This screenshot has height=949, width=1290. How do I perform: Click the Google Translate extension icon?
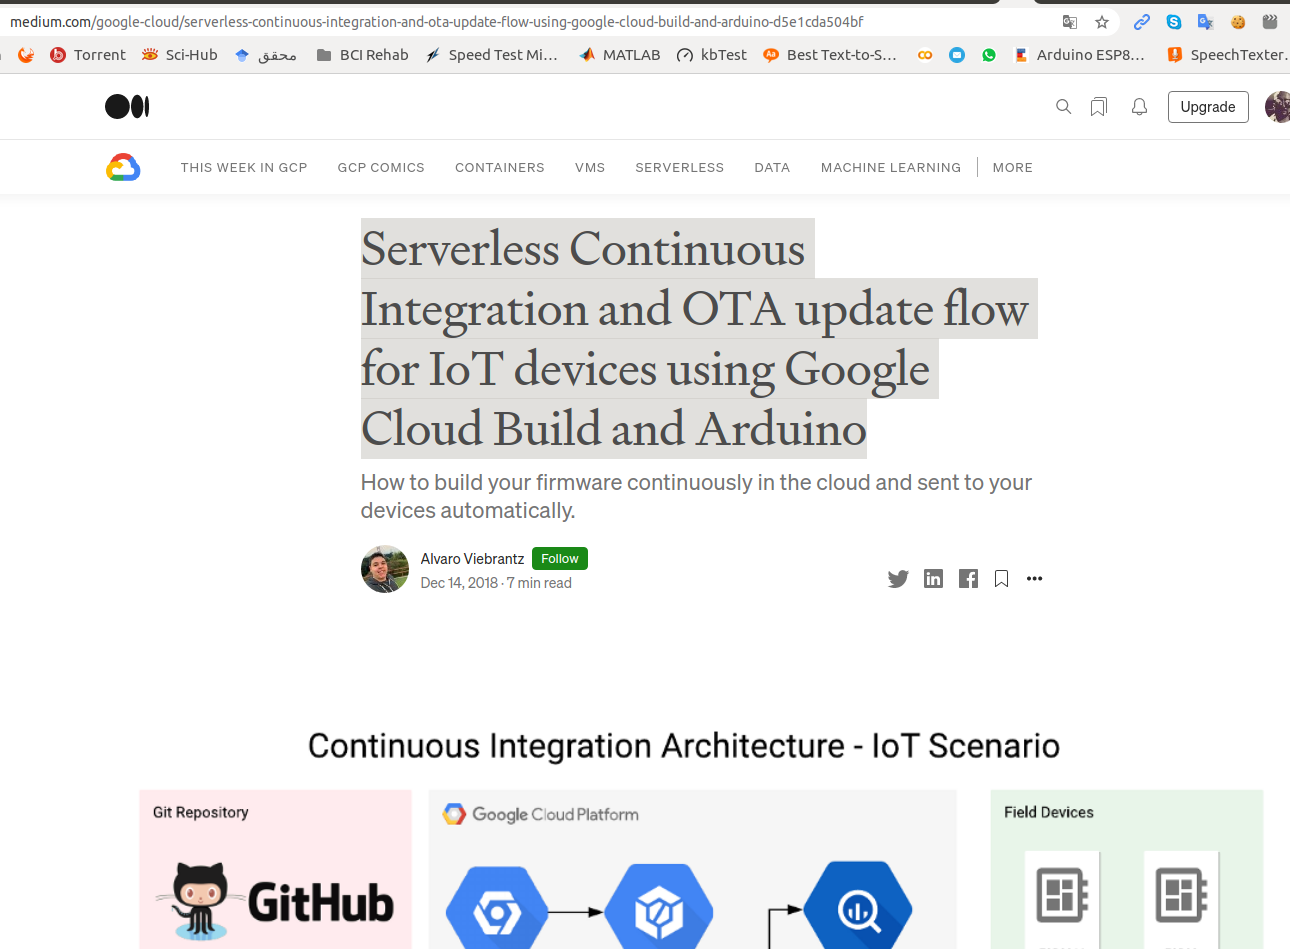point(1206,22)
